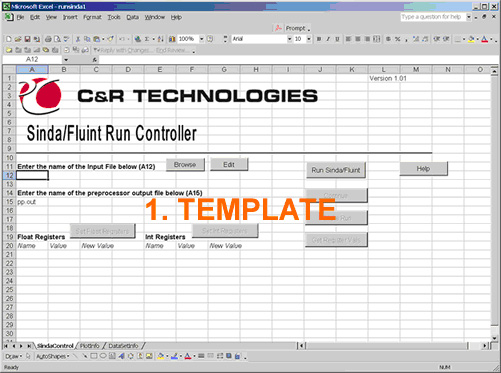Toggle Italic formatting
The width and height of the screenshot is (501, 373).
328,39
